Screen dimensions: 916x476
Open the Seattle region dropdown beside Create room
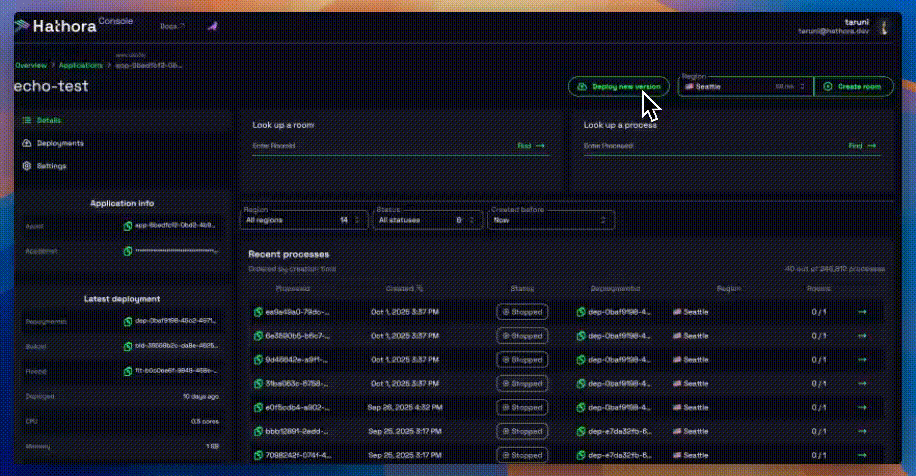(x=745, y=86)
